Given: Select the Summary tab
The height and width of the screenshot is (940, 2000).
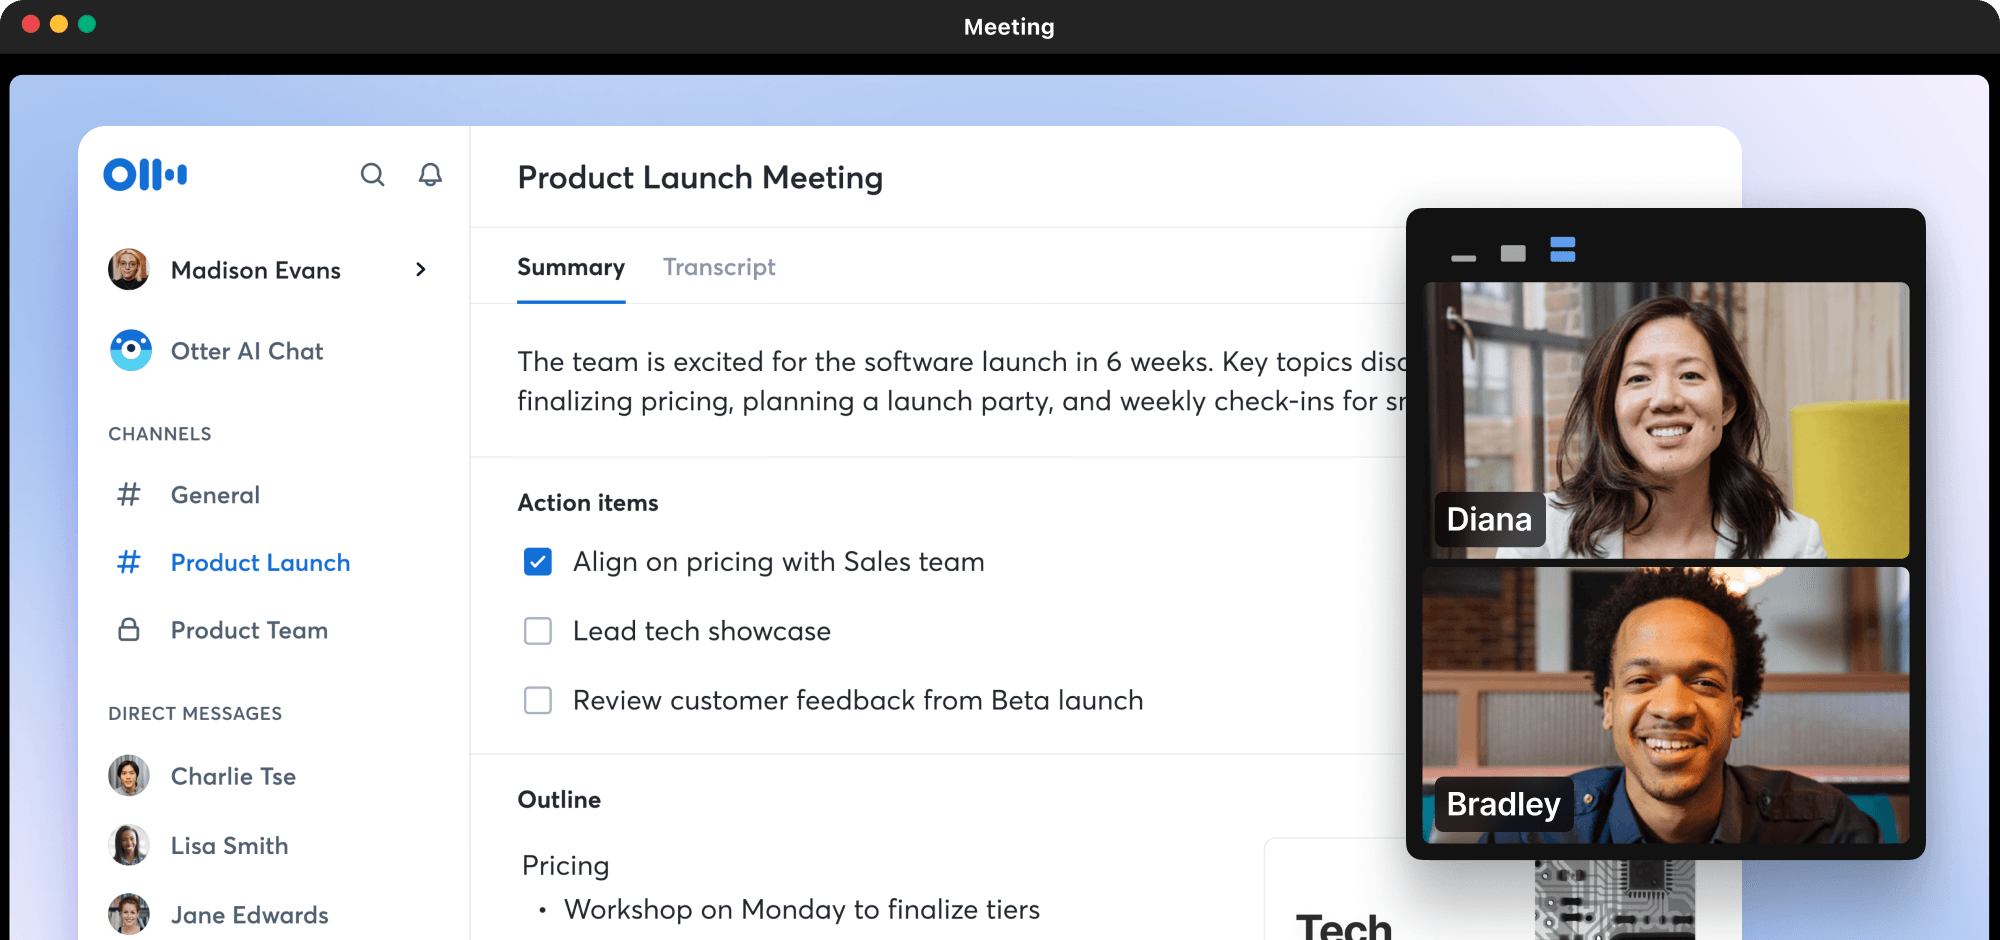Looking at the screenshot, I should 571,268.
